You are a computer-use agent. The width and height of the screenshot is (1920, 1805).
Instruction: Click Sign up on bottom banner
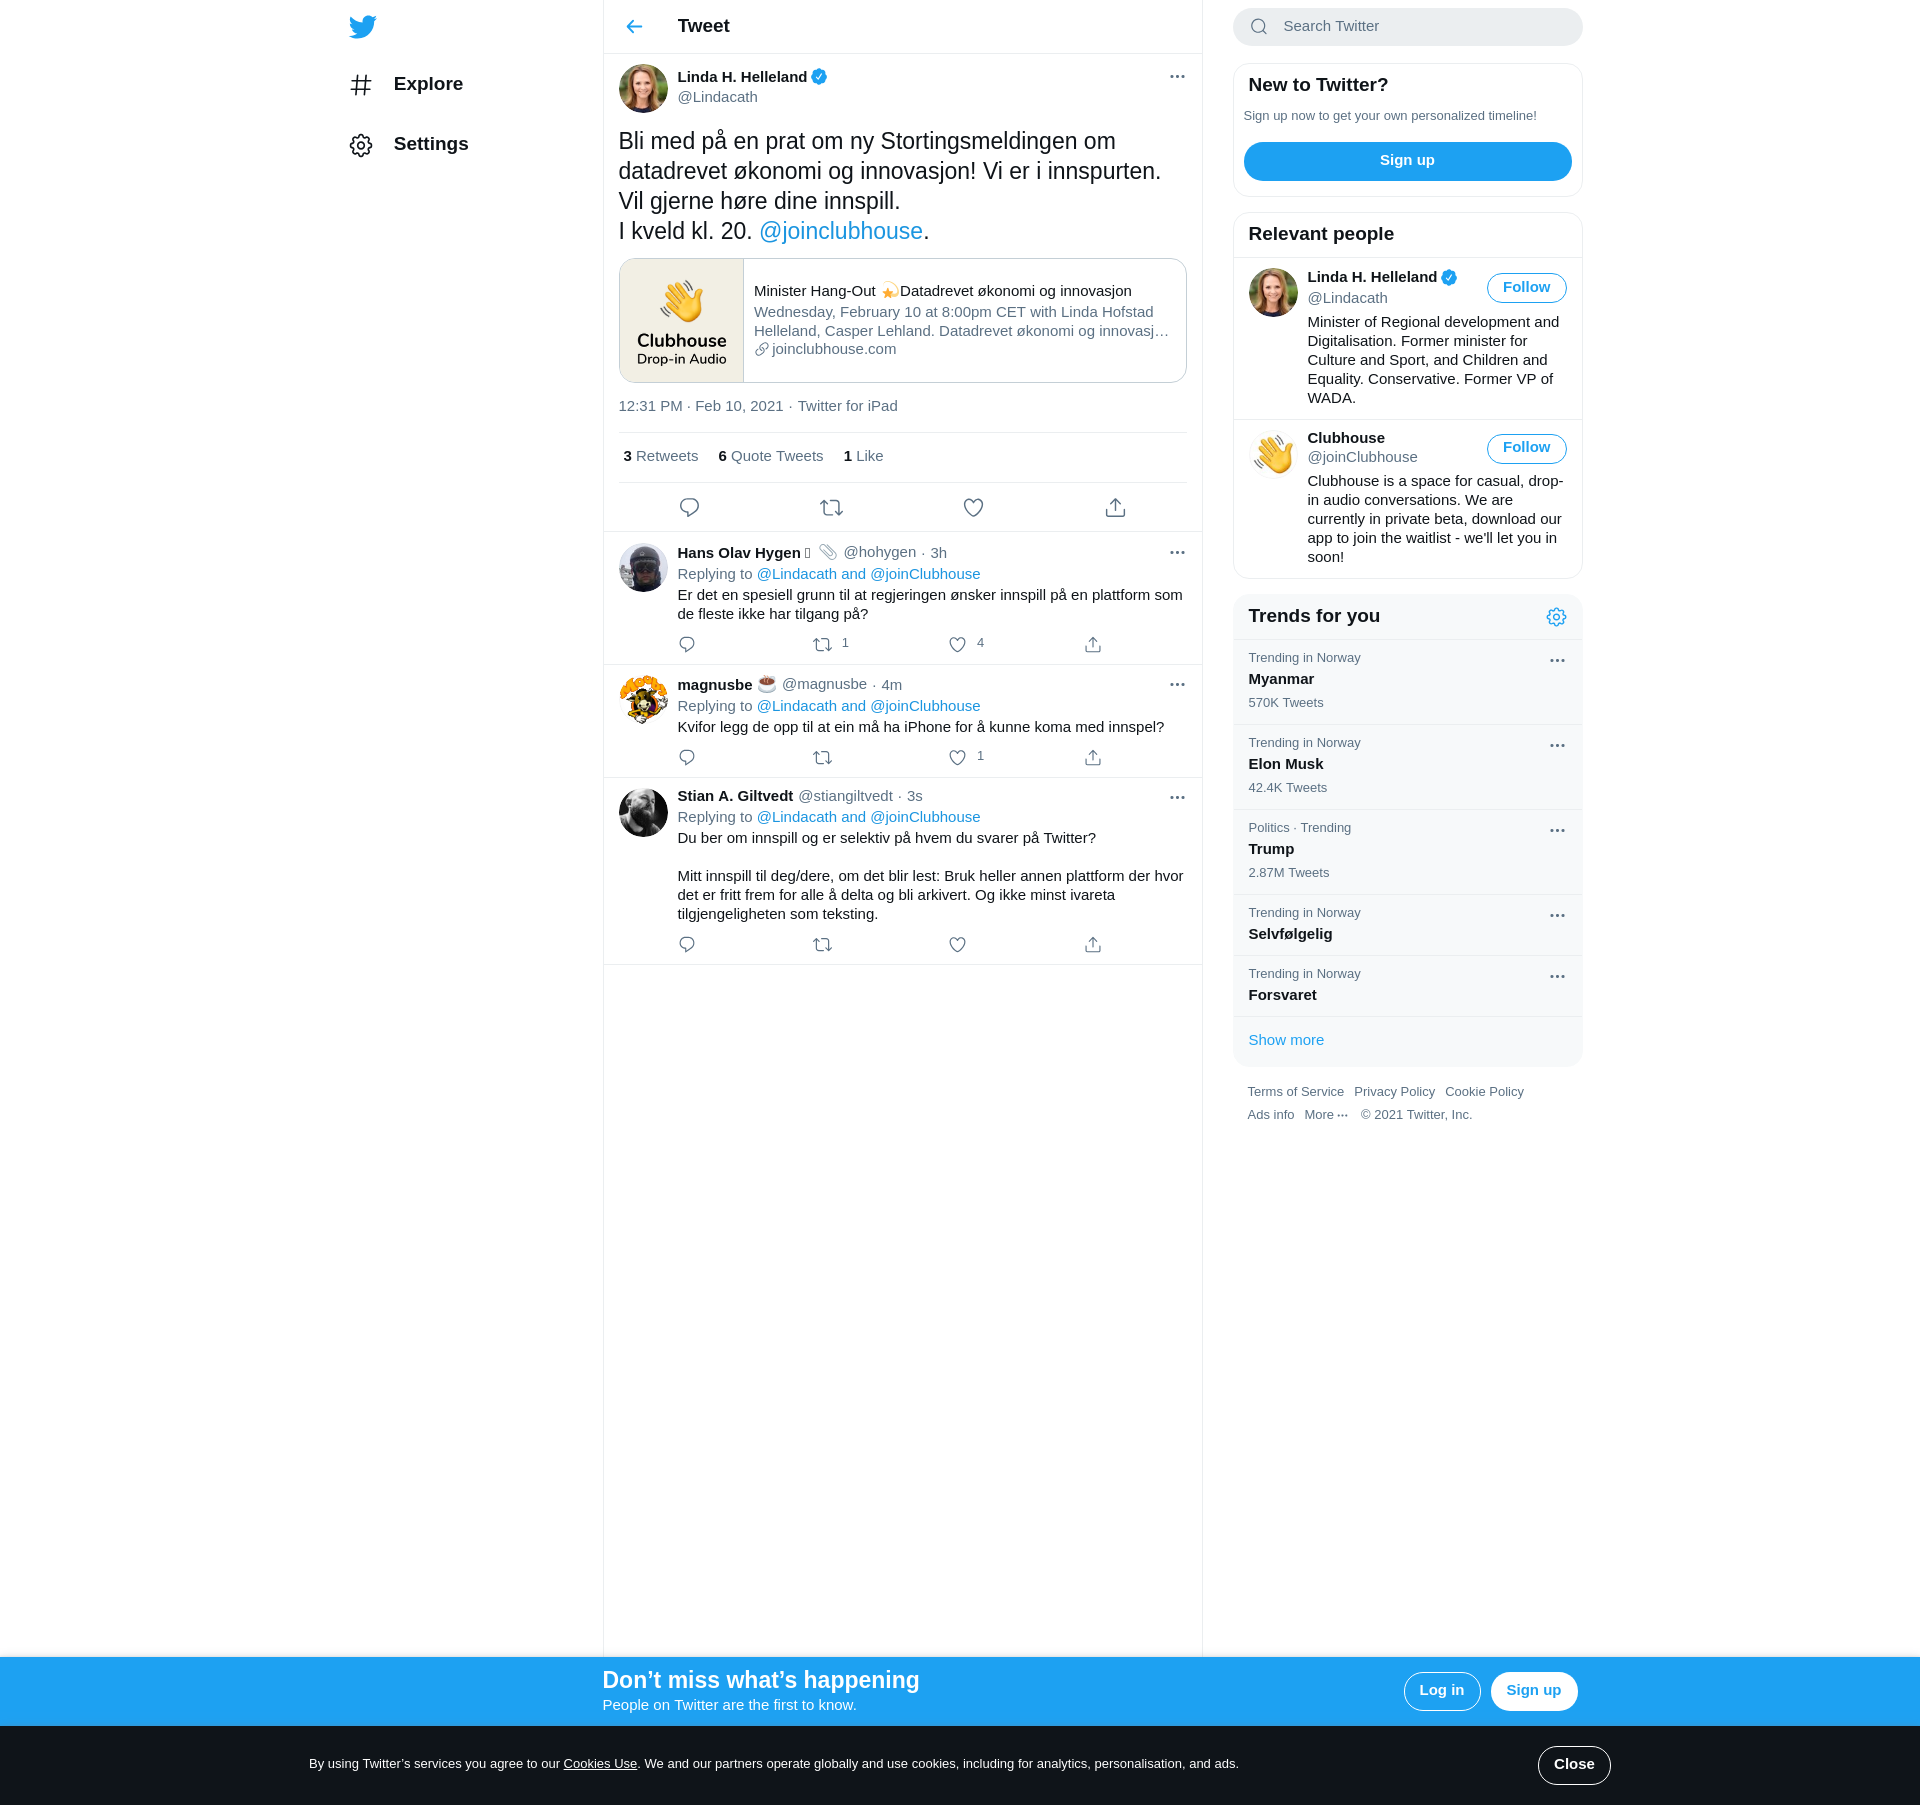[x=1533, y=1691]
